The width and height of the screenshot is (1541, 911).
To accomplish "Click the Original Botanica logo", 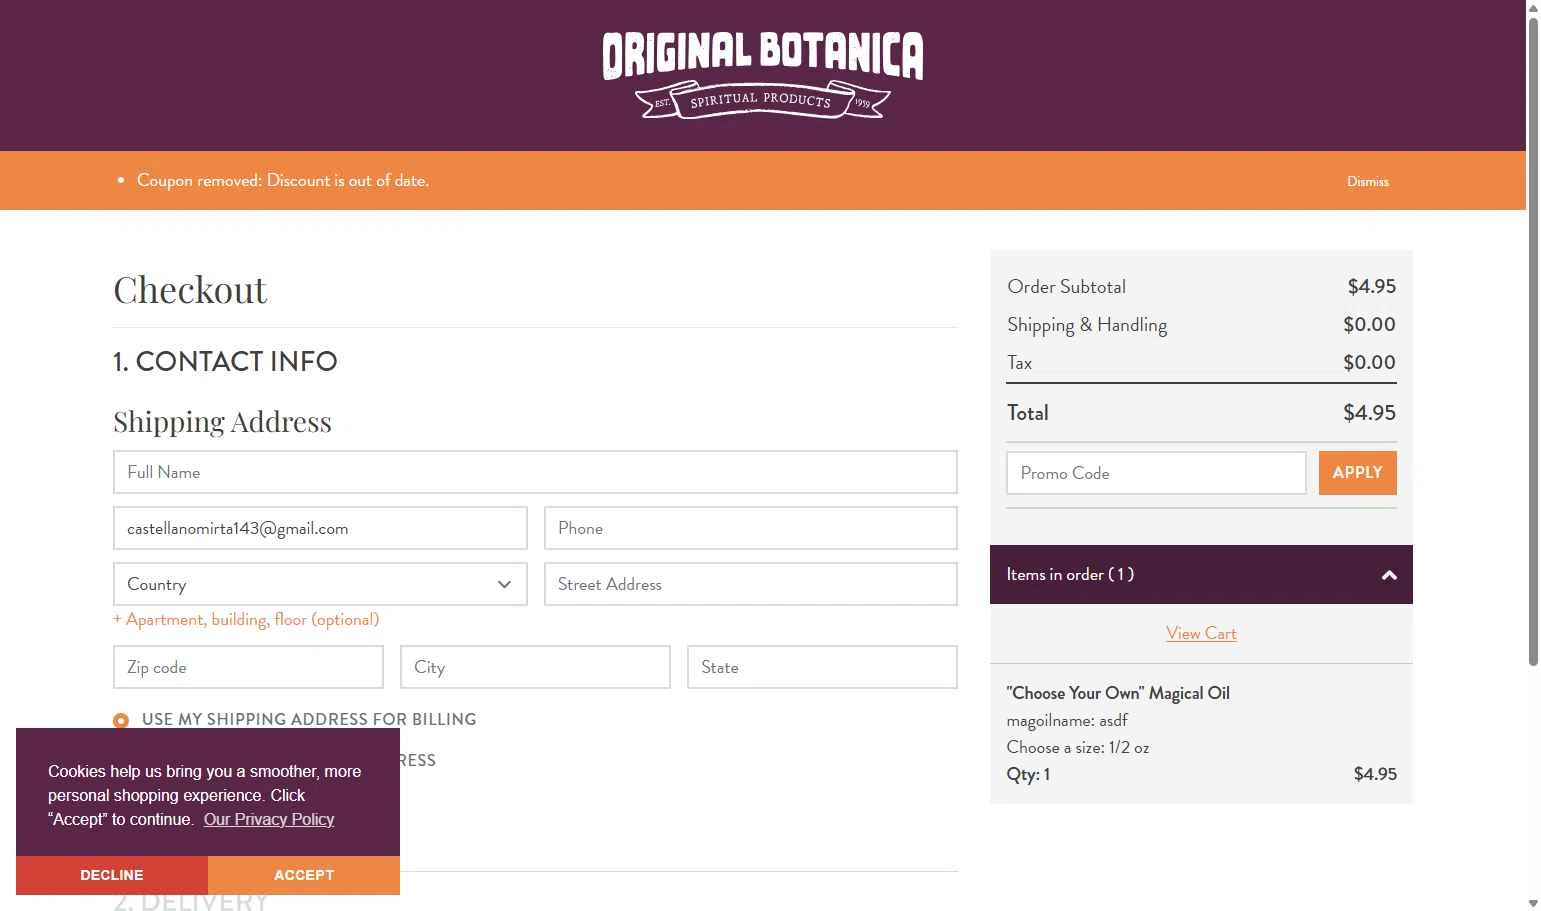I will click(762, 75).
